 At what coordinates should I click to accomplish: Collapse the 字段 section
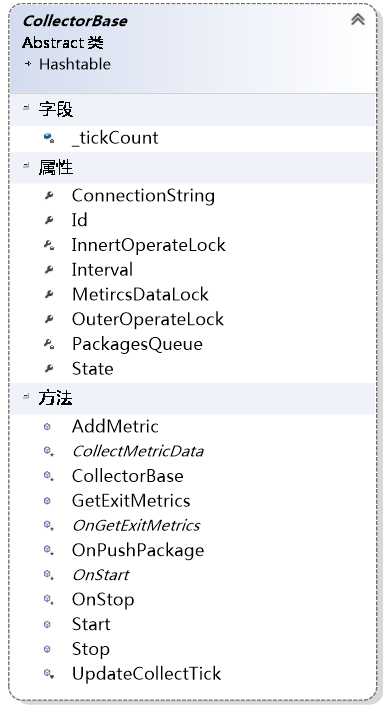tap(26, 107)
